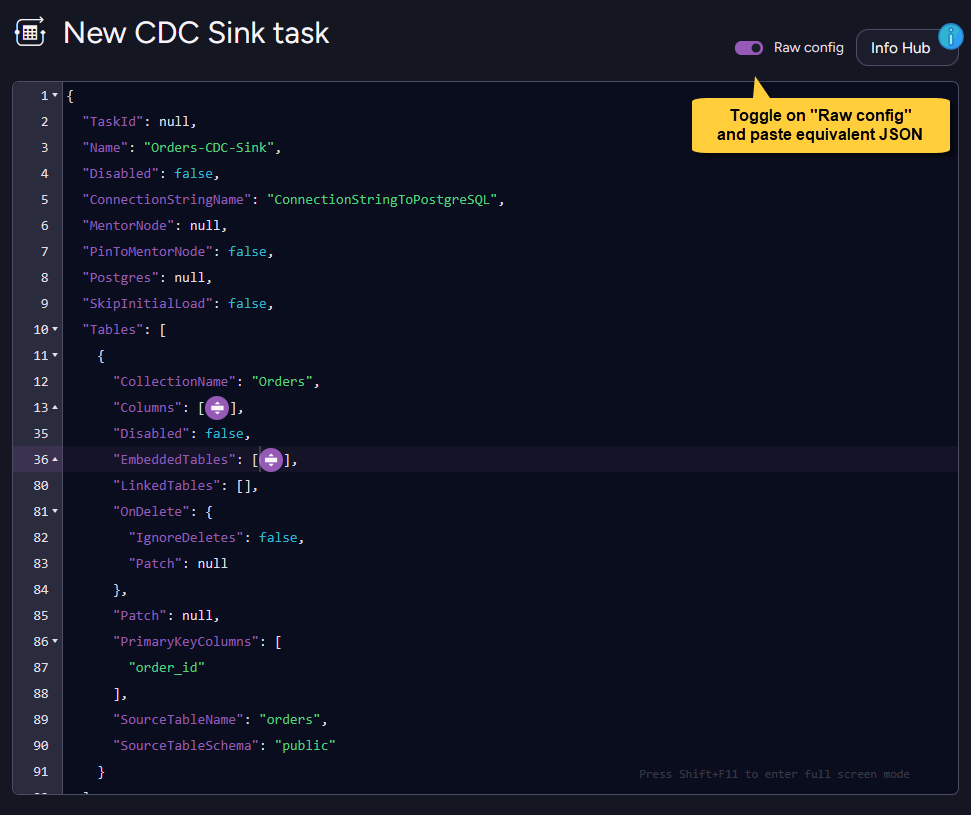This screenshot has width=971, height=815.
Task: Click the "CollectionName" key
Action: (x=174, y=381)
